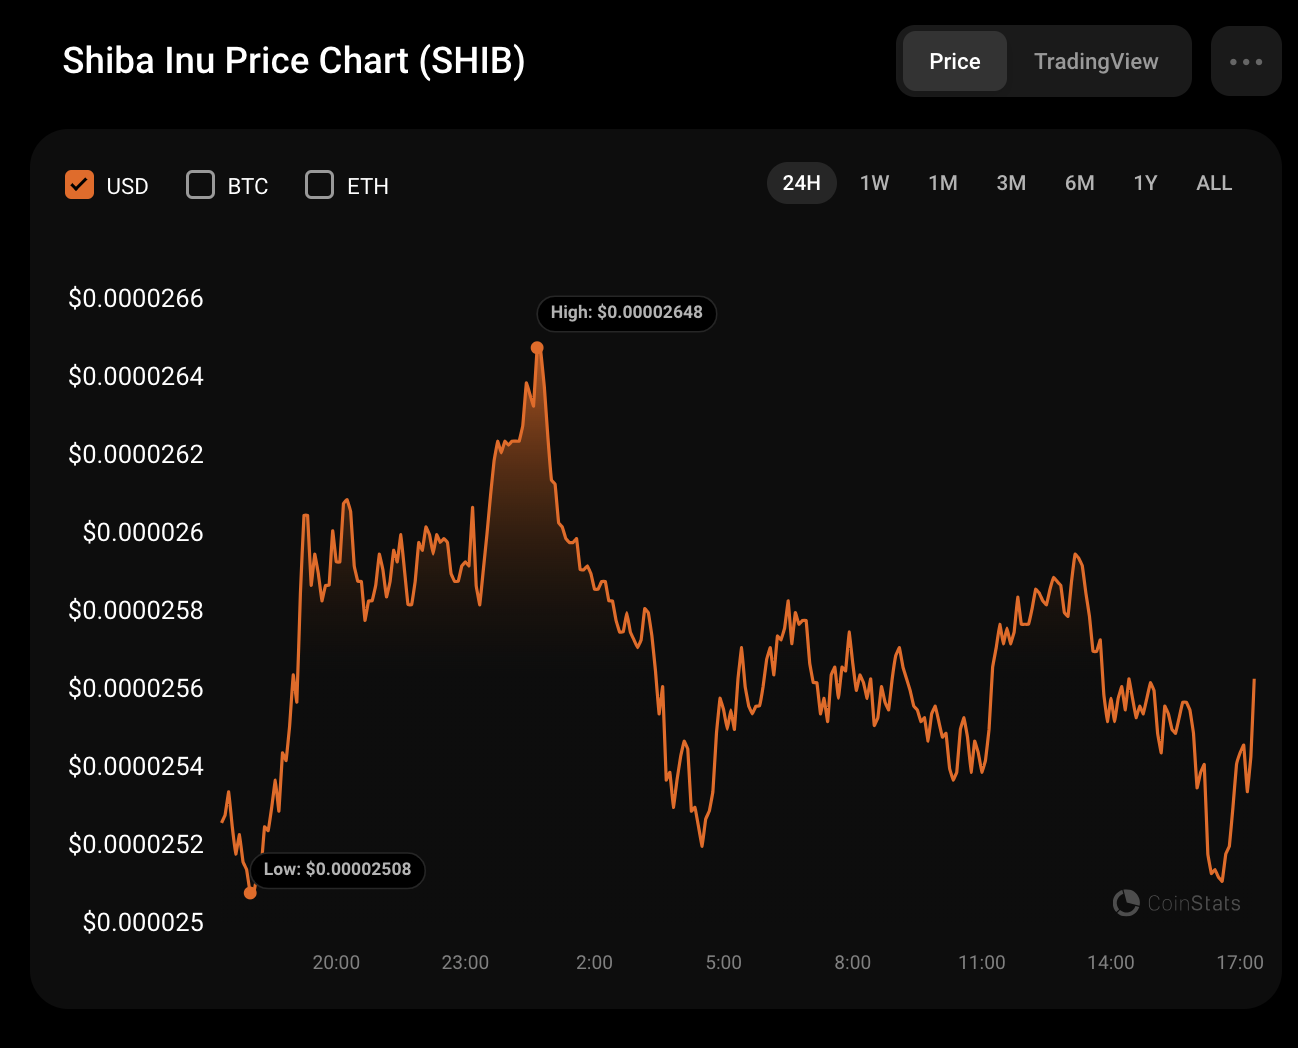Switch to the TradingView tab
Image resolution: width=1298 pixels, height=1048 pixels.
click(x=1096, y=62)
